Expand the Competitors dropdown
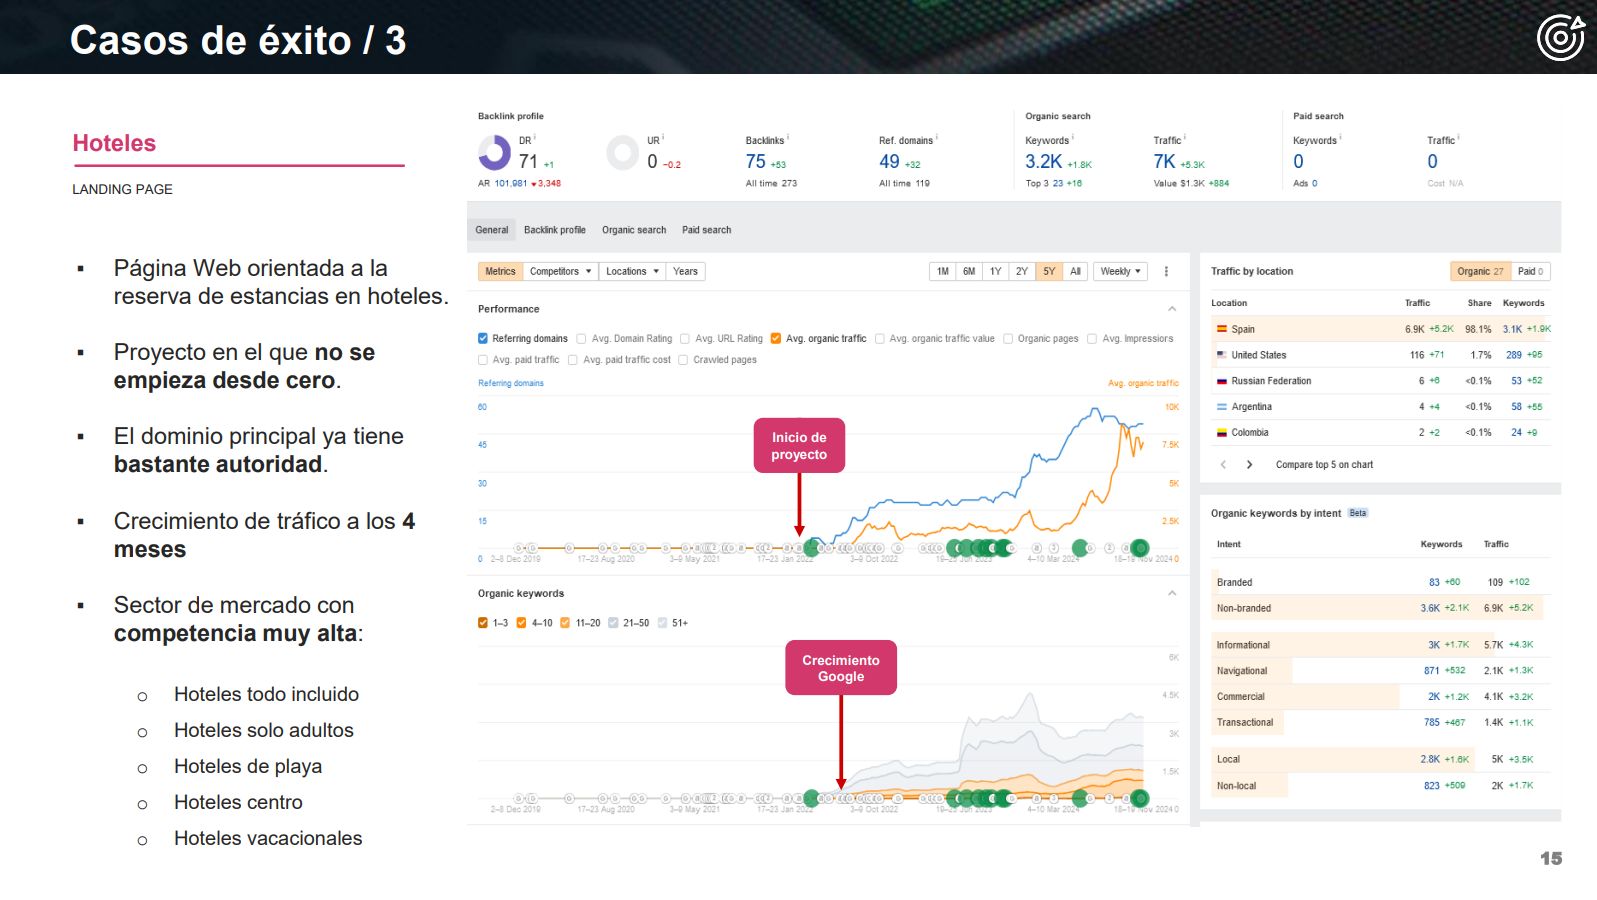Screen dimensions: 1597x900 coord(560,271)
